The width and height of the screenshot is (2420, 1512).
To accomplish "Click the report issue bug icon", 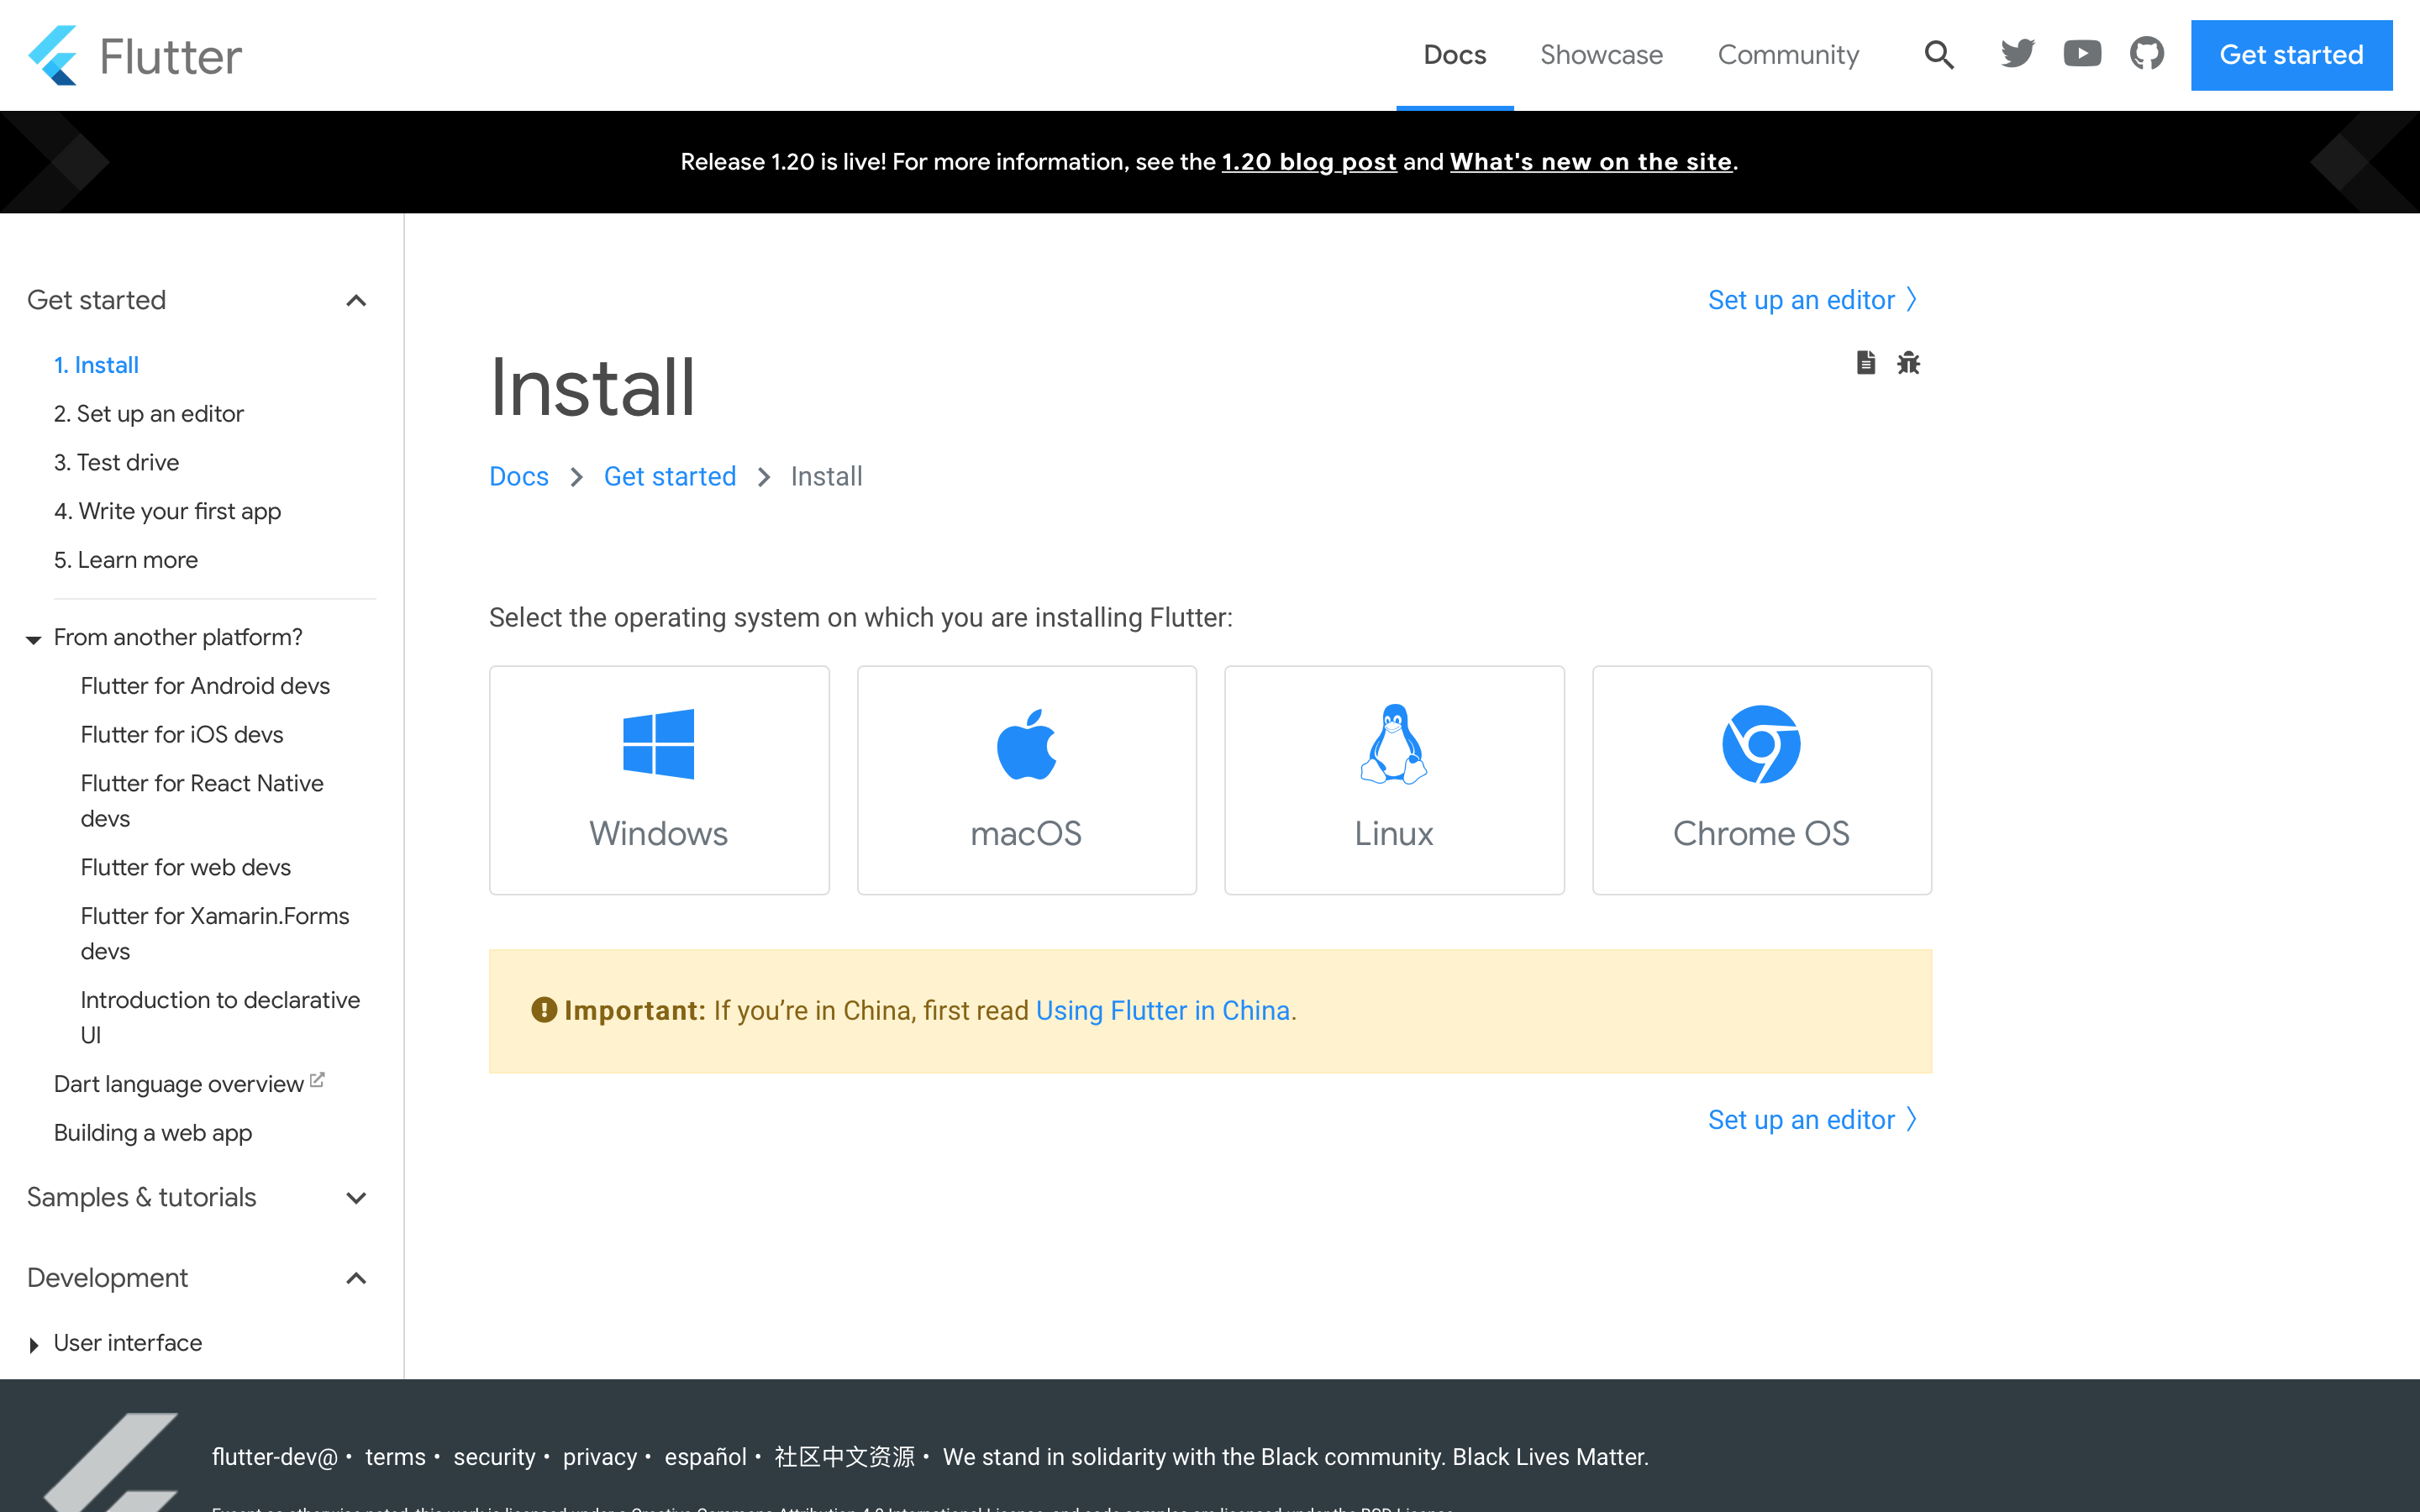I will coord(1909,363).
